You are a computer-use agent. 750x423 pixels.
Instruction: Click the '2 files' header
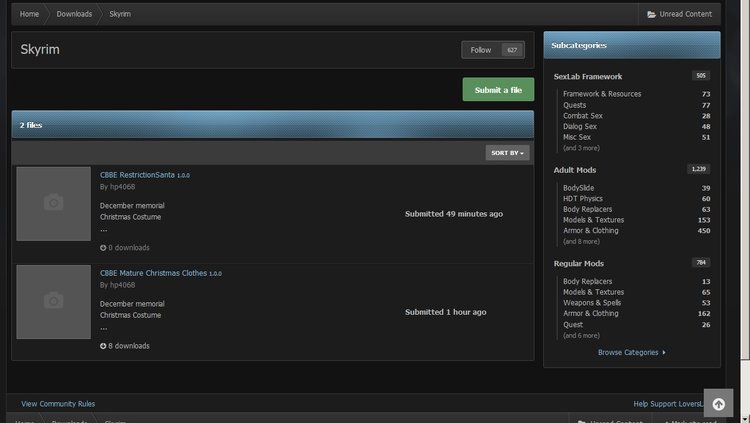pos(273,125)
